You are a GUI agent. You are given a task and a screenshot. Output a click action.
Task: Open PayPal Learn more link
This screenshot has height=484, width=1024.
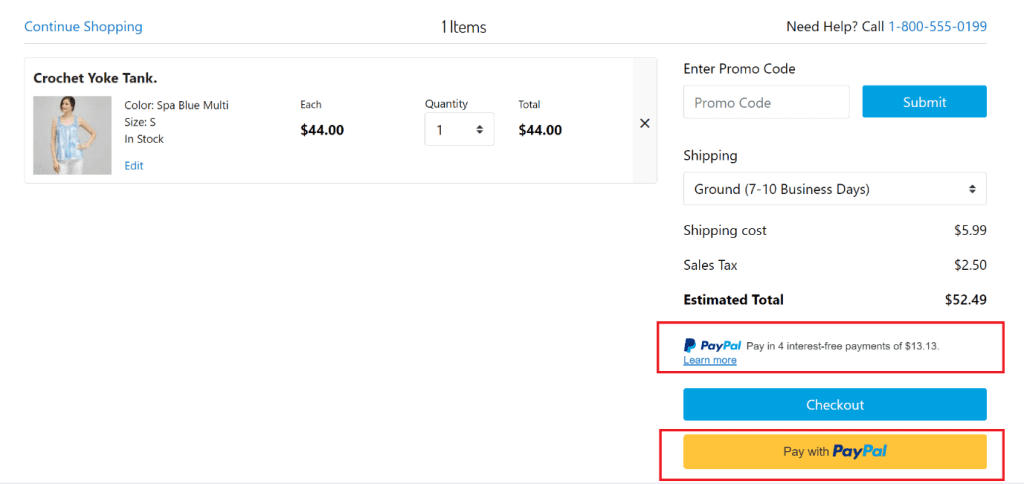click(x=710, y=360)
